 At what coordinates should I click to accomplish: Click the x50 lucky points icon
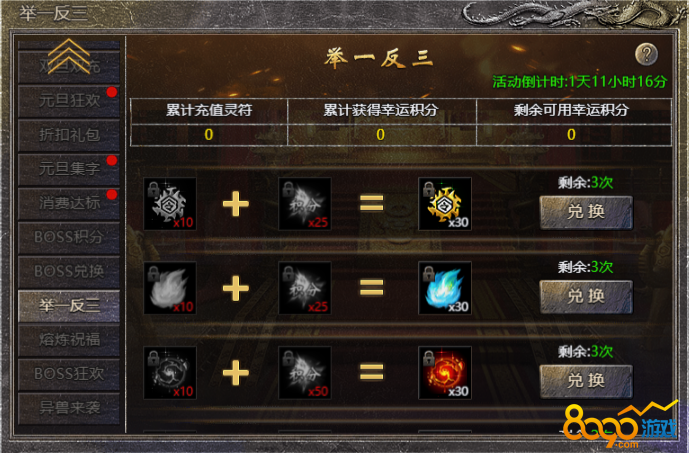[x=305, y=373]
